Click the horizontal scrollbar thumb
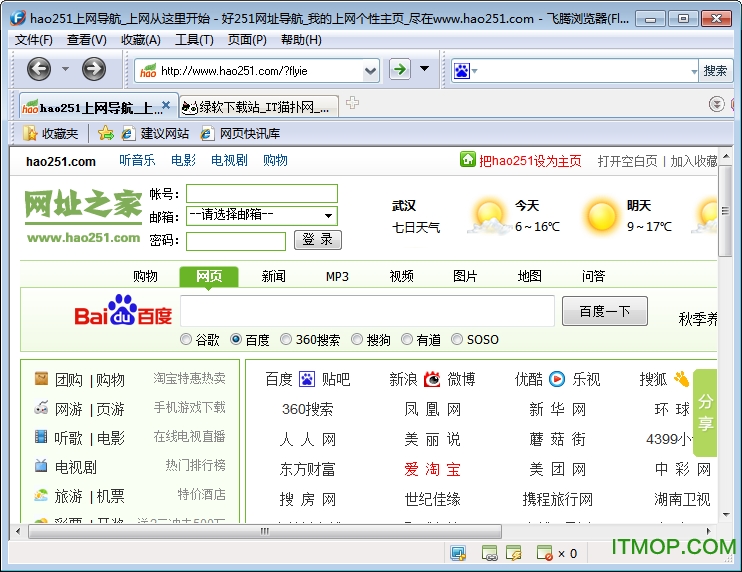 (x=265, y=531)
